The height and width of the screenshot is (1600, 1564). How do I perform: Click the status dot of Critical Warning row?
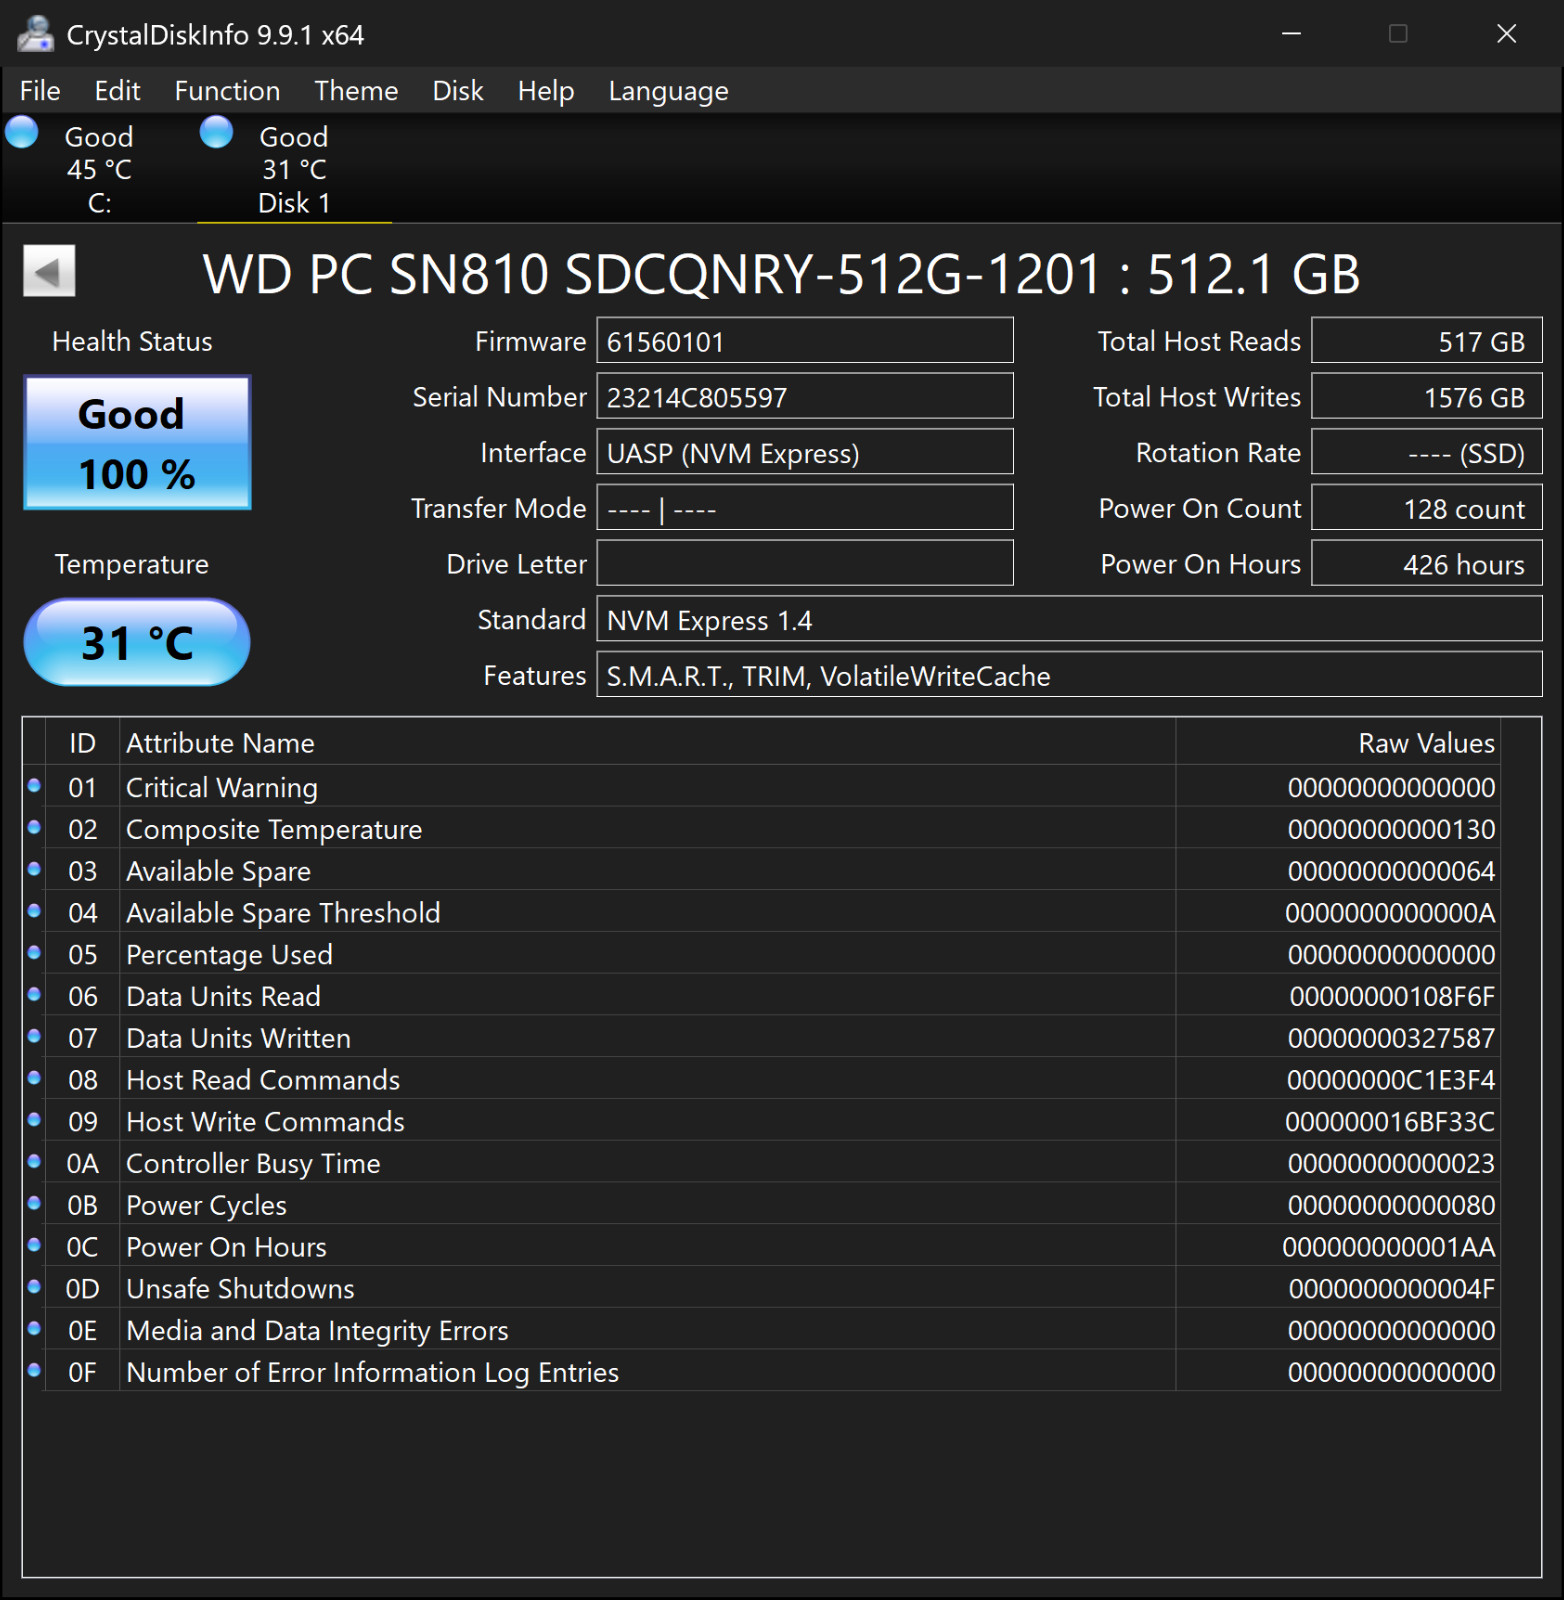pos(34,786)
